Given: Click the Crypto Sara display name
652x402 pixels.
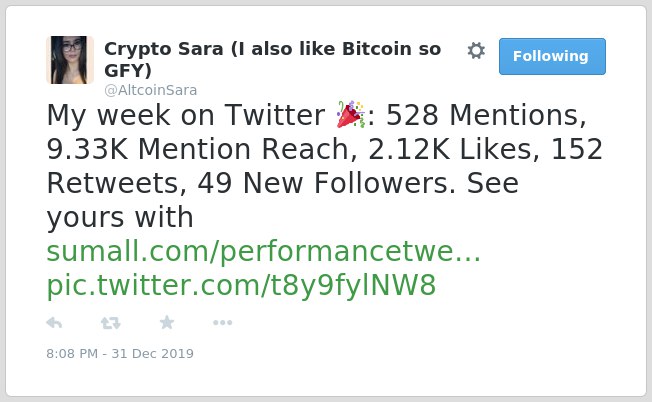Looking at the screenshot, I should click(x=272, y=59).
